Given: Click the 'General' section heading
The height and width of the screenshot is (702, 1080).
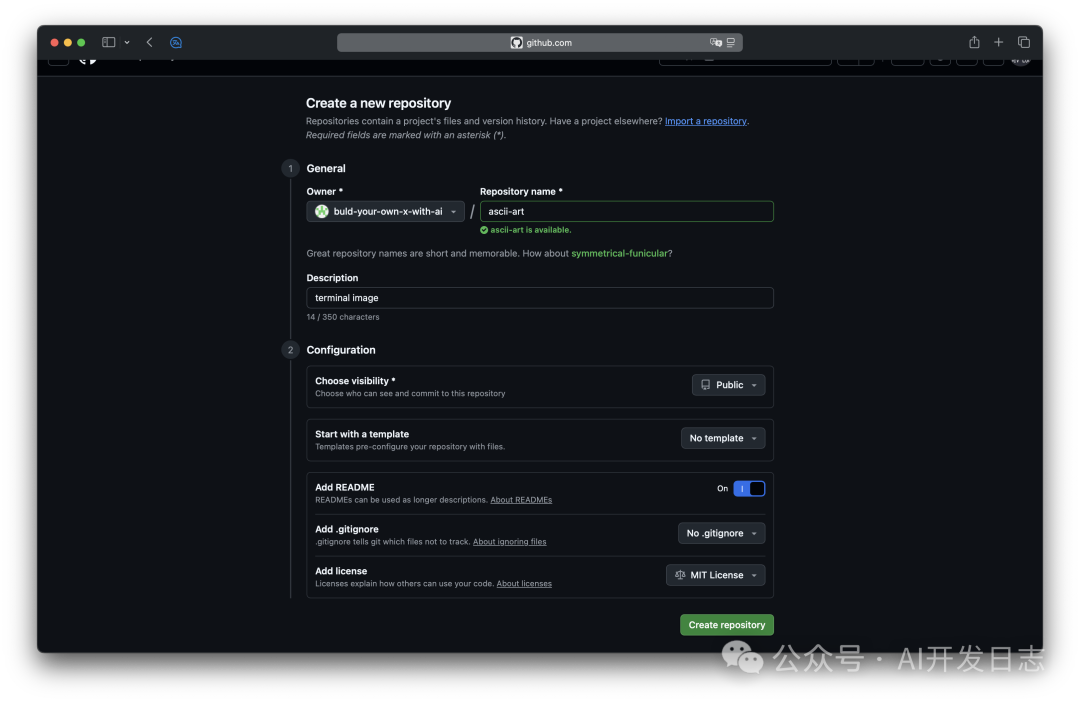Looking at the screenshot, I should click(x=326, y=169).
